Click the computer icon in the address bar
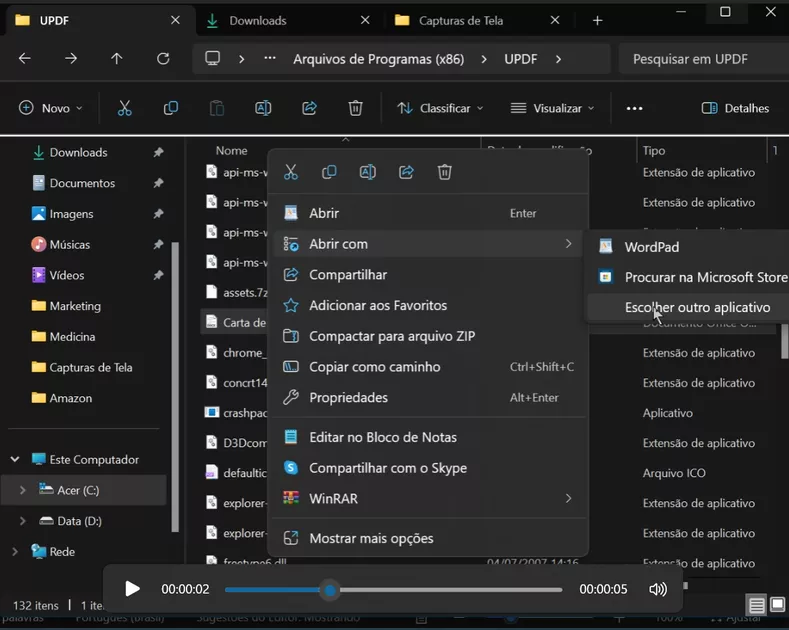Image resolution: width=789 pixels, height=630 pixels. pos(212,58)
